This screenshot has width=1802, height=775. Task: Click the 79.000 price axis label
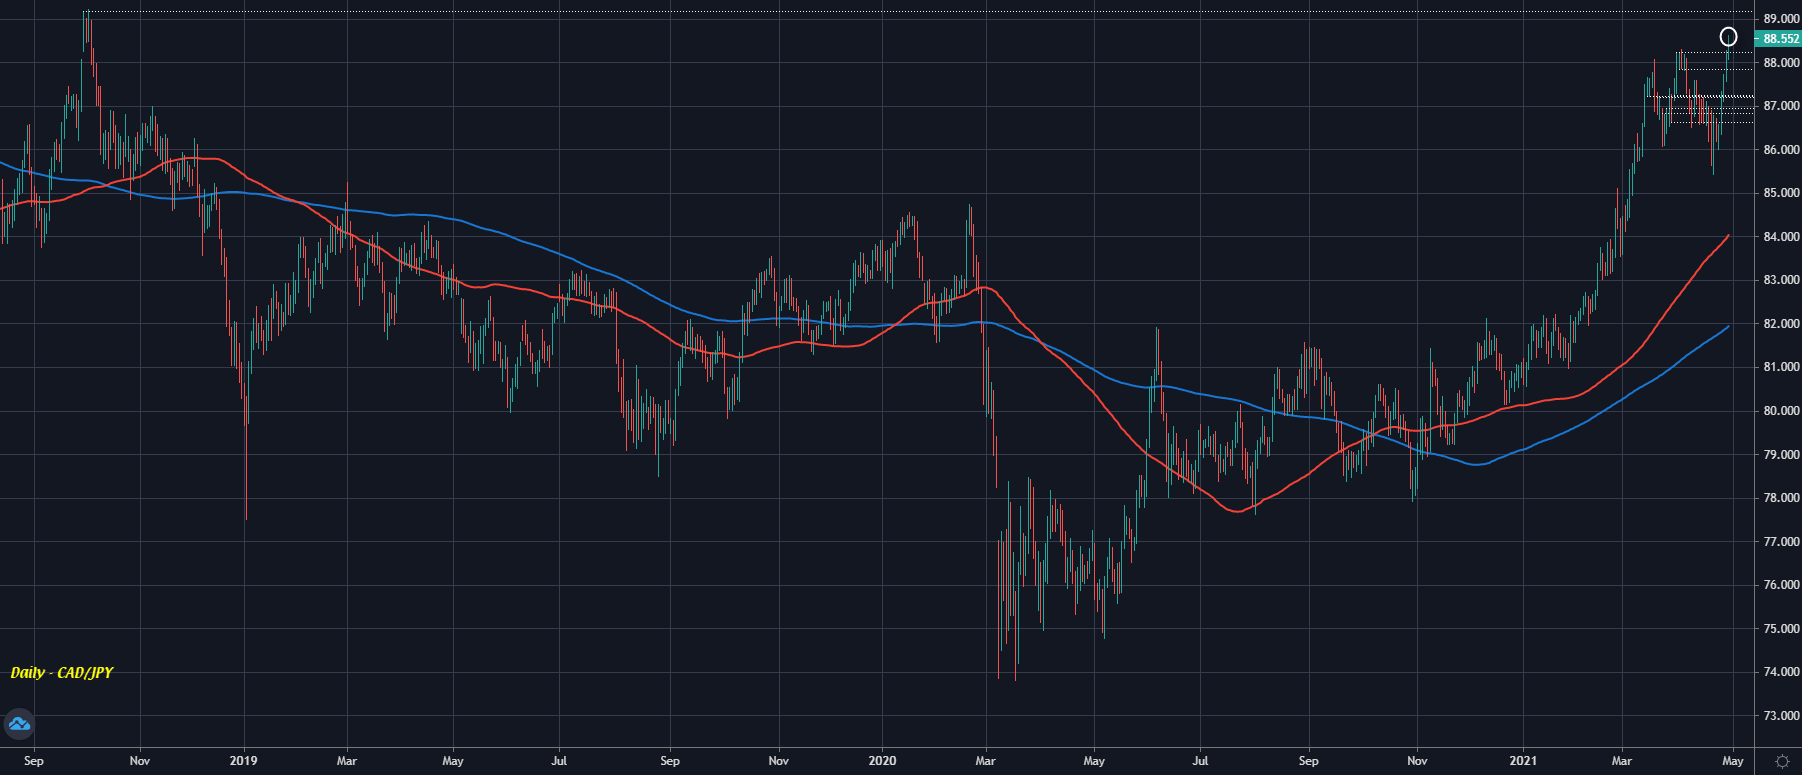click(x=1781, y=455)
